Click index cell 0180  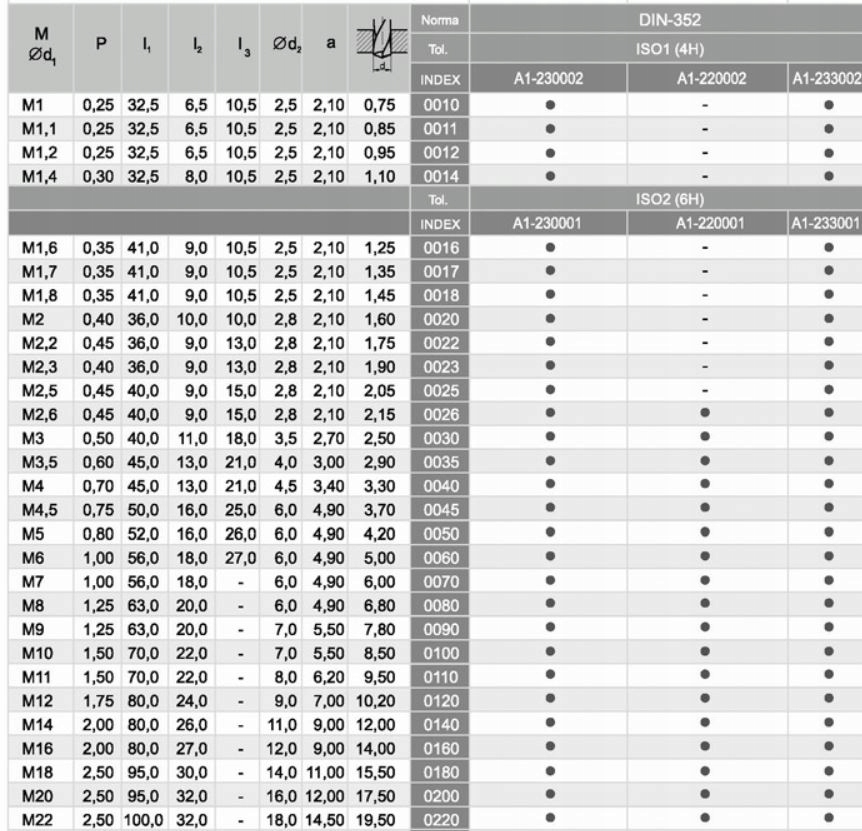tap(440, 772)
